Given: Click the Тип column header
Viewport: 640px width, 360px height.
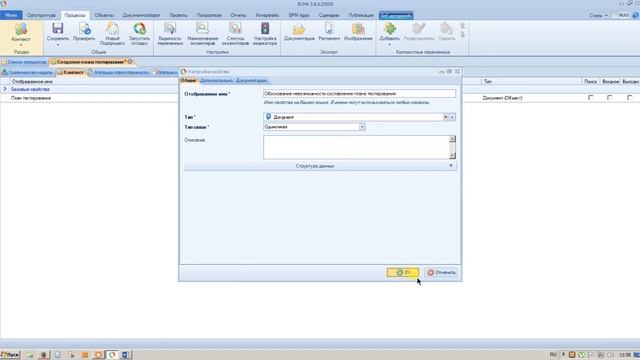Looking at the screenshot, I should (x=531, y=82).
